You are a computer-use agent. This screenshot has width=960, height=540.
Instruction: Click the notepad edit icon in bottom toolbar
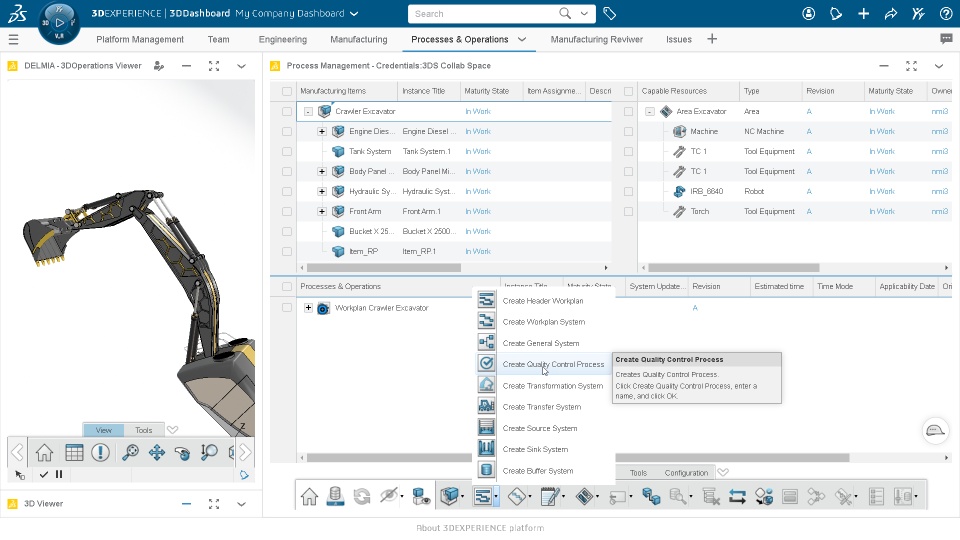tap(550, 497)
